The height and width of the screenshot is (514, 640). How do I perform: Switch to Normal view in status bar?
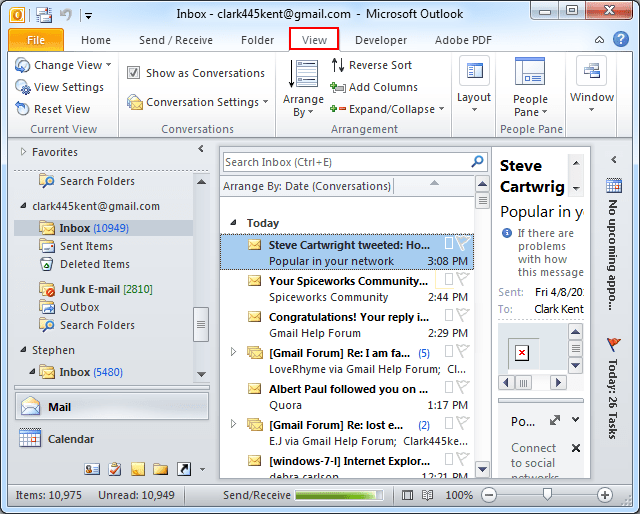pos(407,495)
